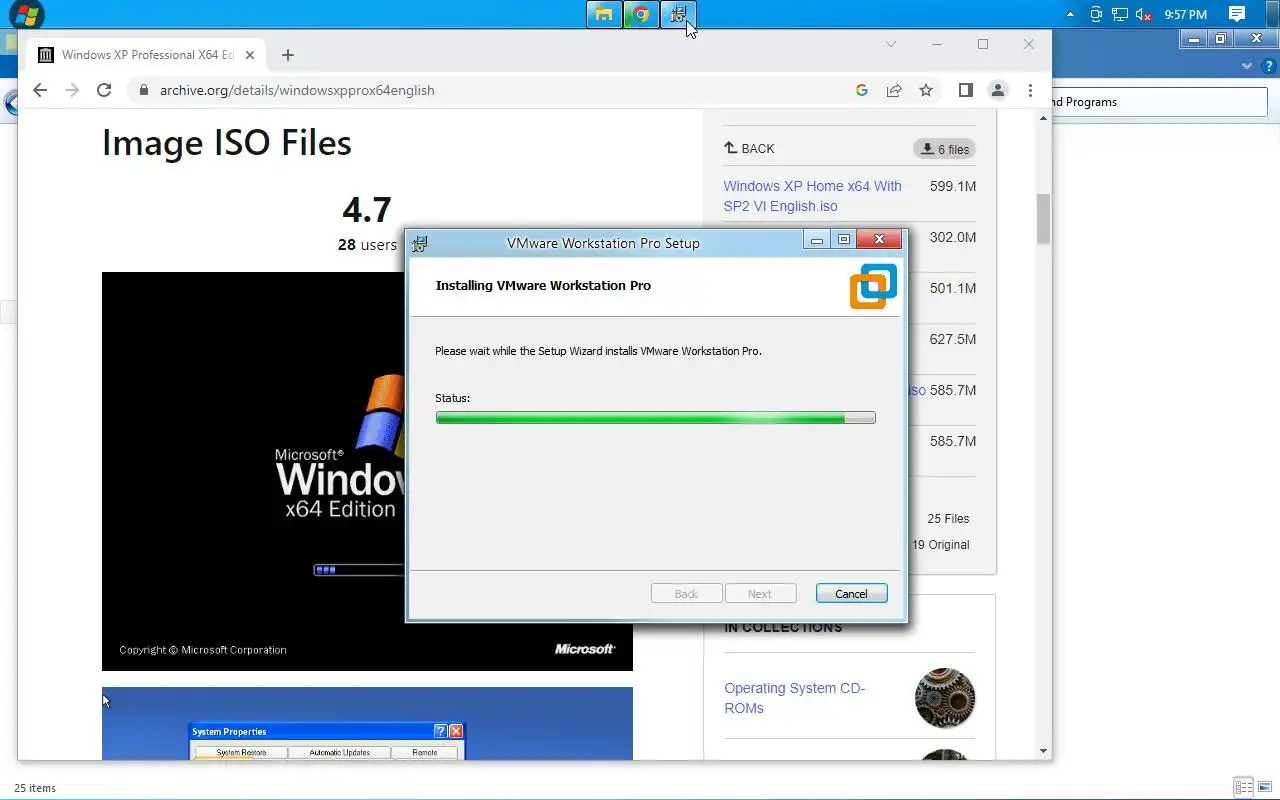
Task: Close the Windows XP Professional tab
Action: click(250, 55)
